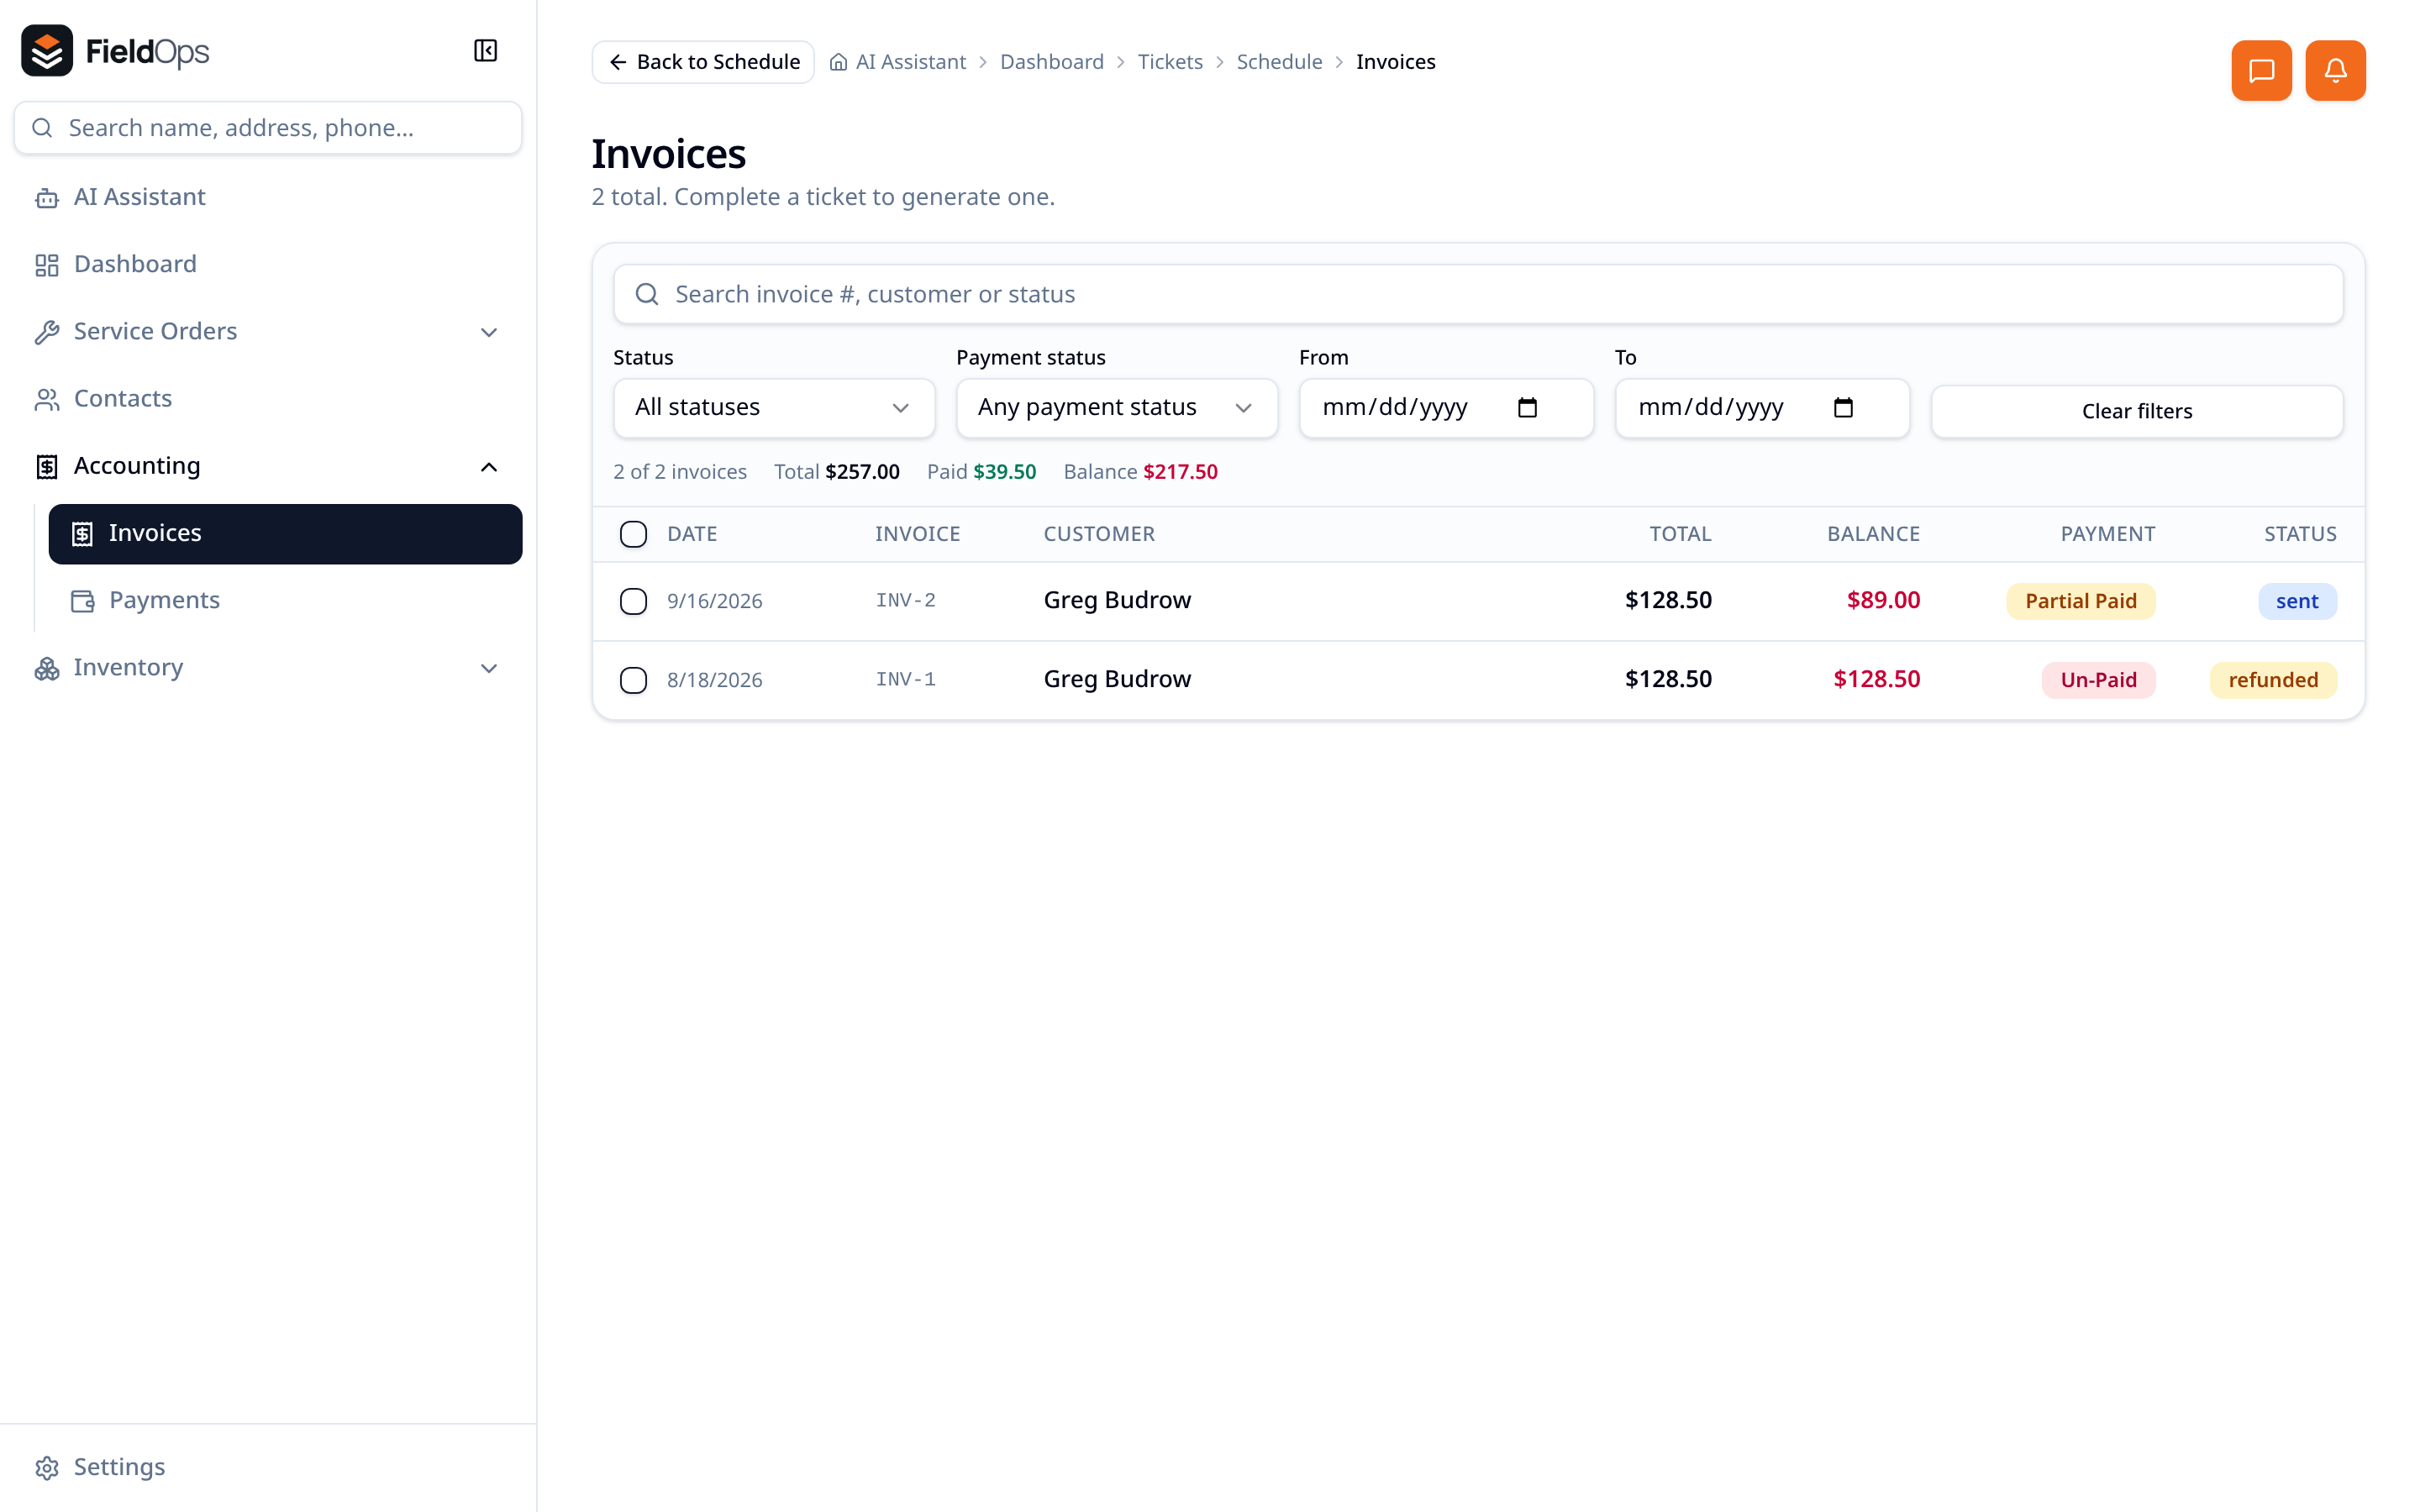
Task: Select Invoices in the sidebar
Action: click(285, 534)
